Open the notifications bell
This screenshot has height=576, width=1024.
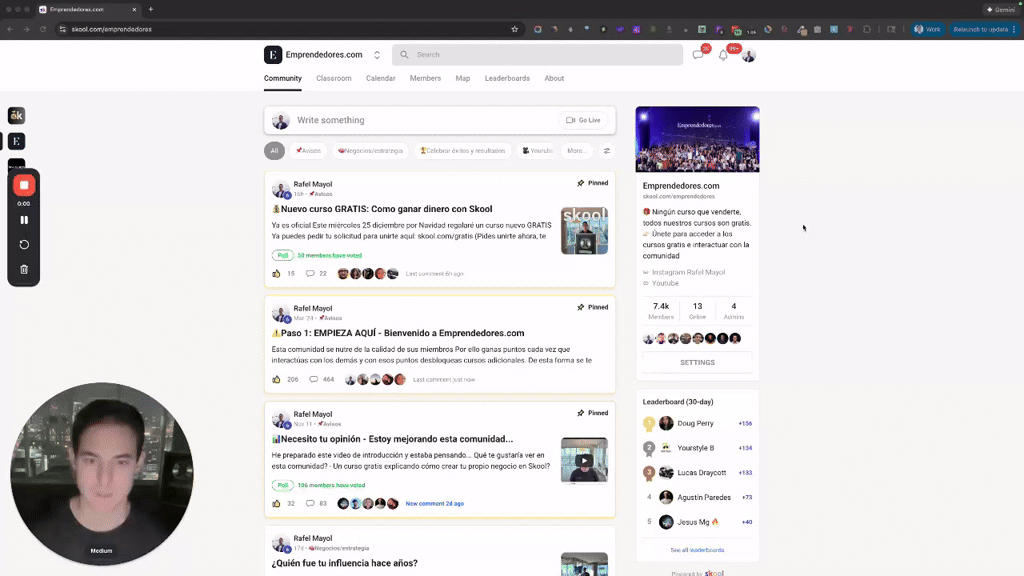pos(723,56)
